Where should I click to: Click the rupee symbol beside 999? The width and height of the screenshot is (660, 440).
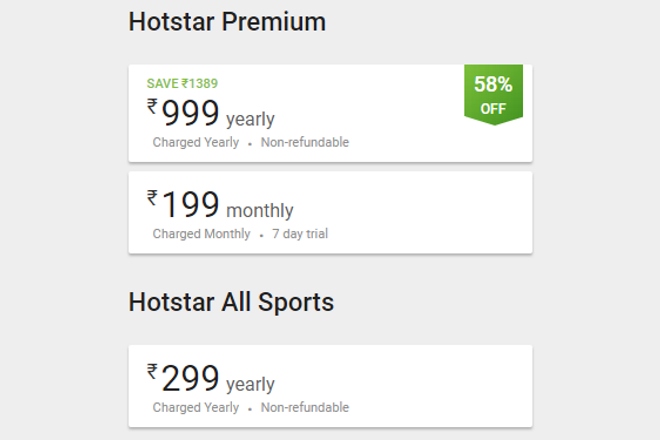coord(153,105)
